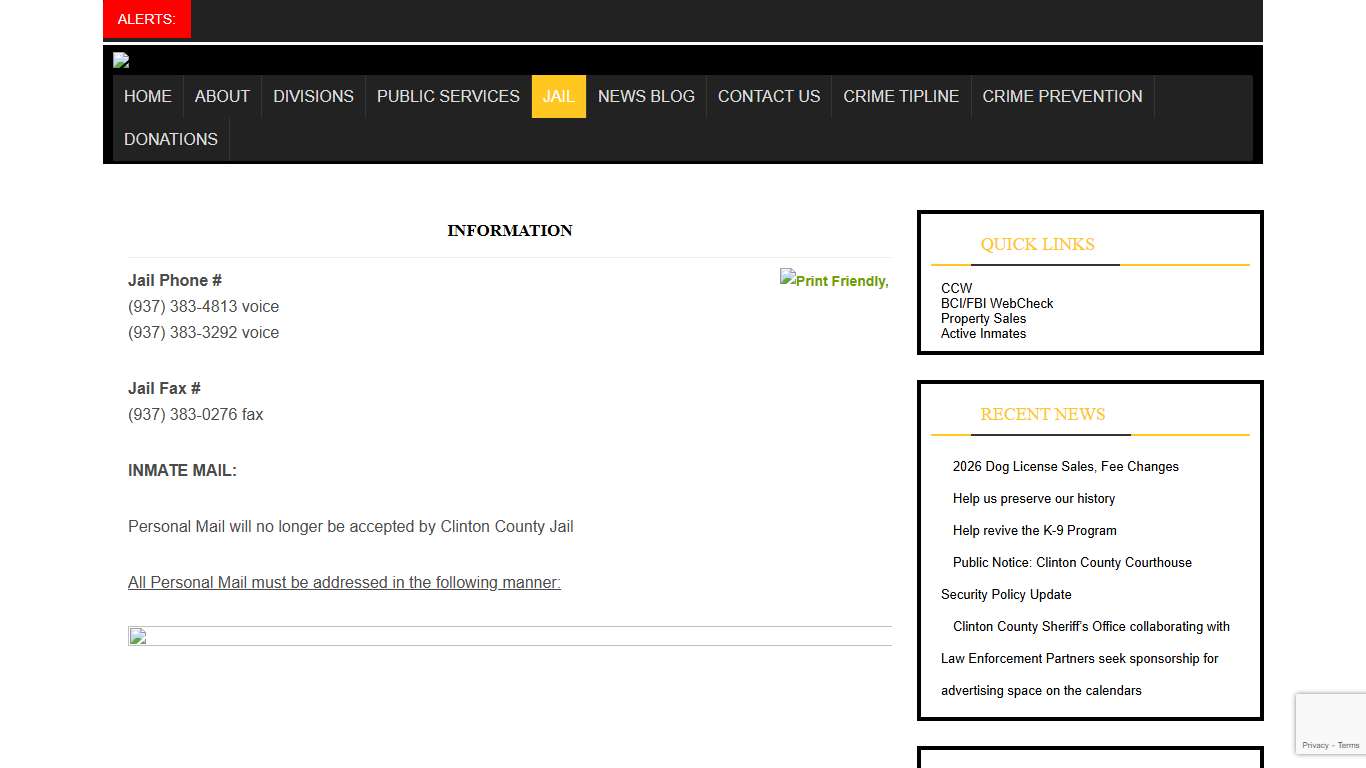This screenshot has width=1366, height=768.
Task: Open the News Blog page
Action: tap(646, 97)
